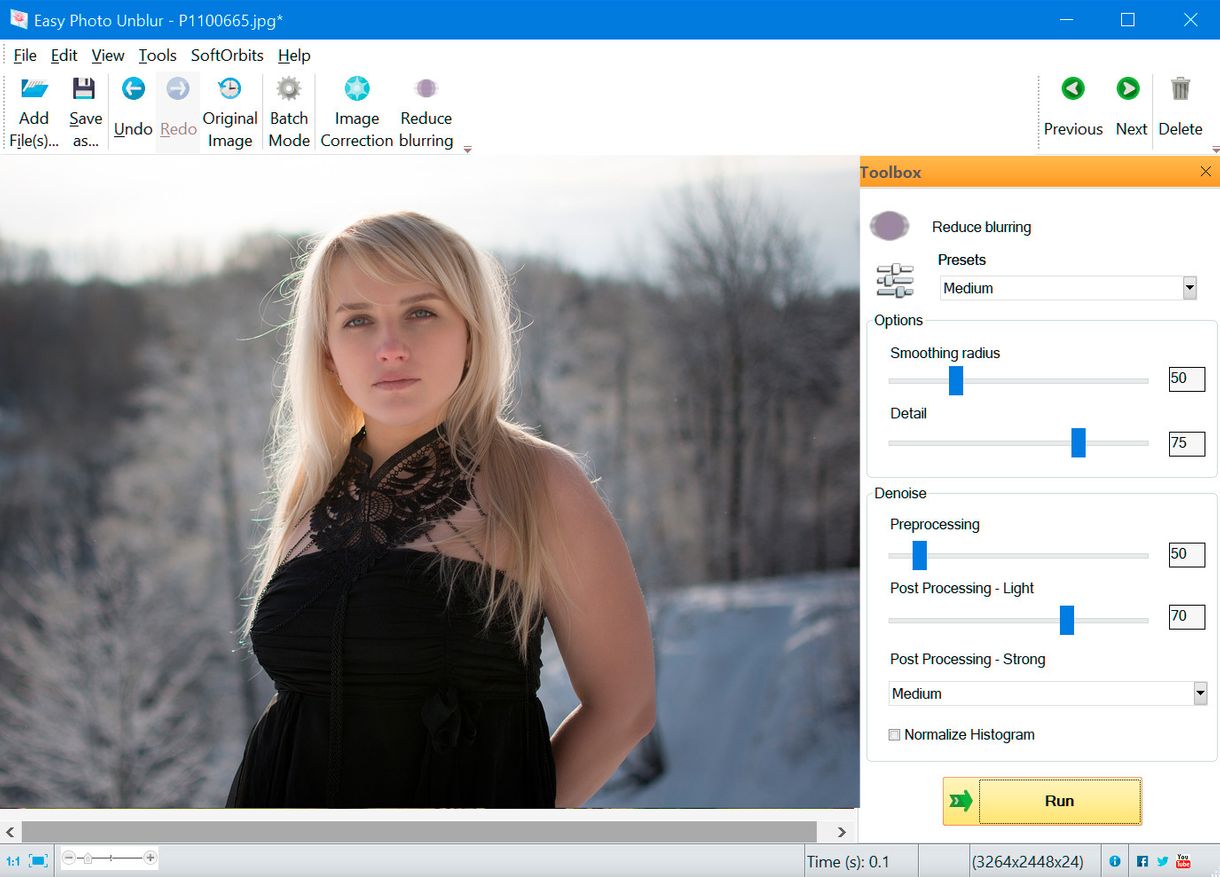Close the Toolbox panel
The image size is (1220, 877).
(x=1205, y=172)
